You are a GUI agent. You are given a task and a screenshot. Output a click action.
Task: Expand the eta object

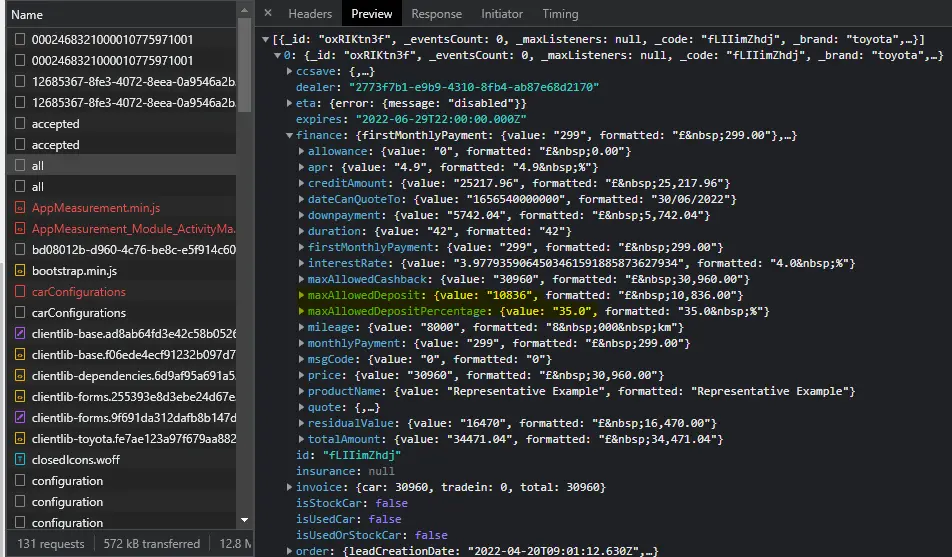pos(290,103)
